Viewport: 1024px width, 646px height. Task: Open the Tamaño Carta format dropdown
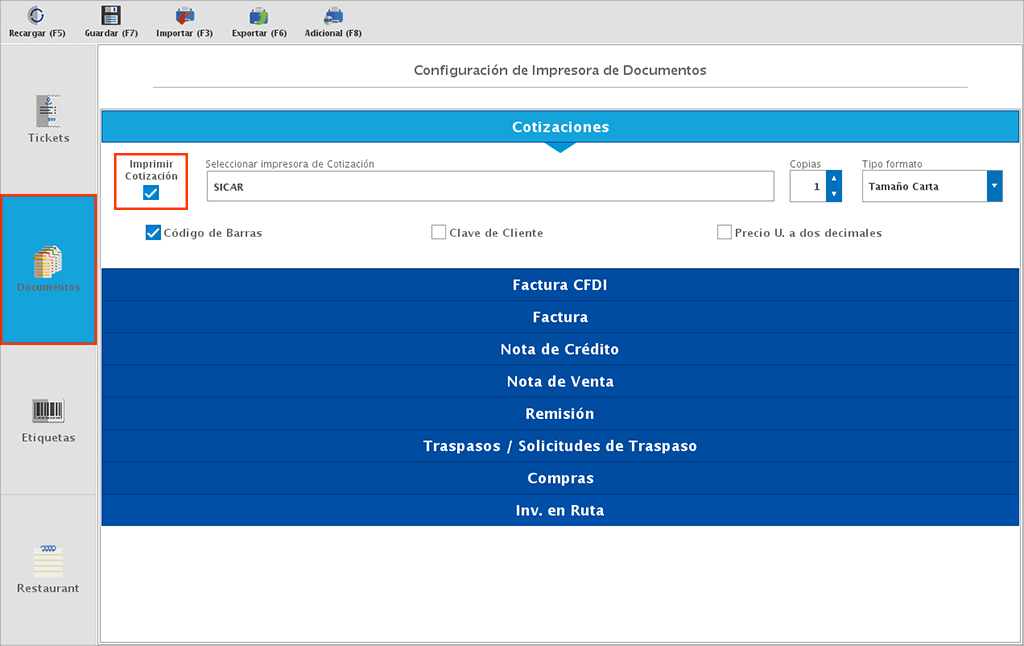pyautogui.click(x=994, y=185)
